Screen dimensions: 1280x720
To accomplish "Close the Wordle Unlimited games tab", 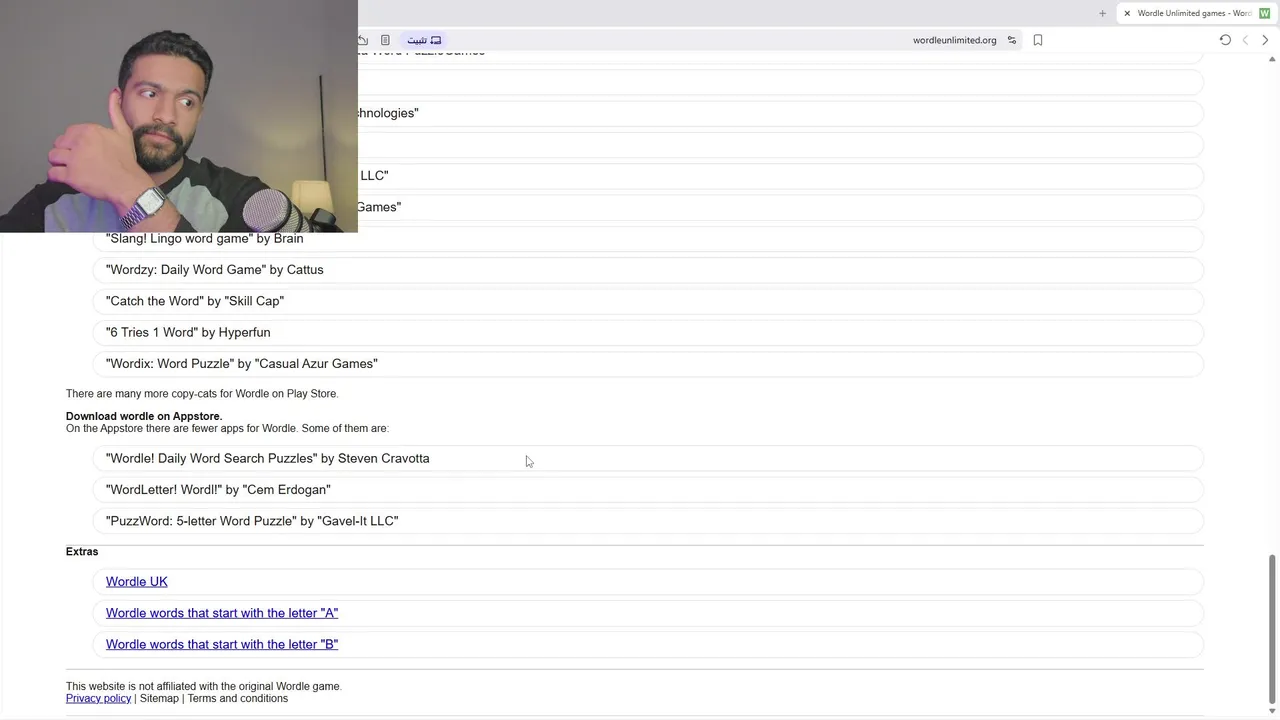I will (x=1127, y=13).
